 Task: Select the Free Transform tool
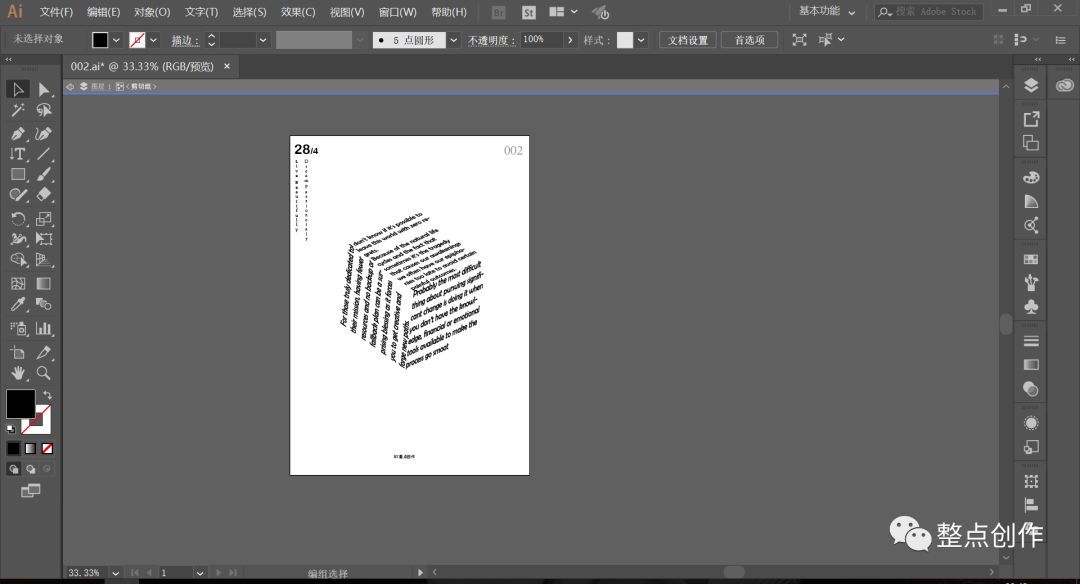(44, 240)
